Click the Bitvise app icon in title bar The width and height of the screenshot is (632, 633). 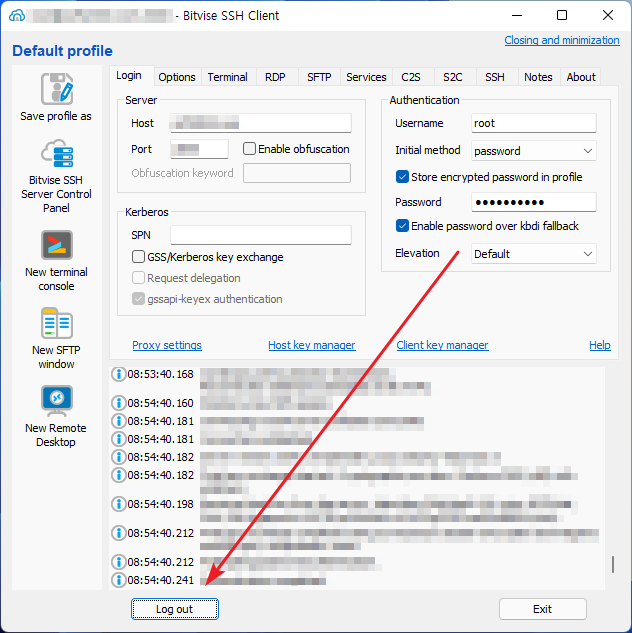coord(17,15)
